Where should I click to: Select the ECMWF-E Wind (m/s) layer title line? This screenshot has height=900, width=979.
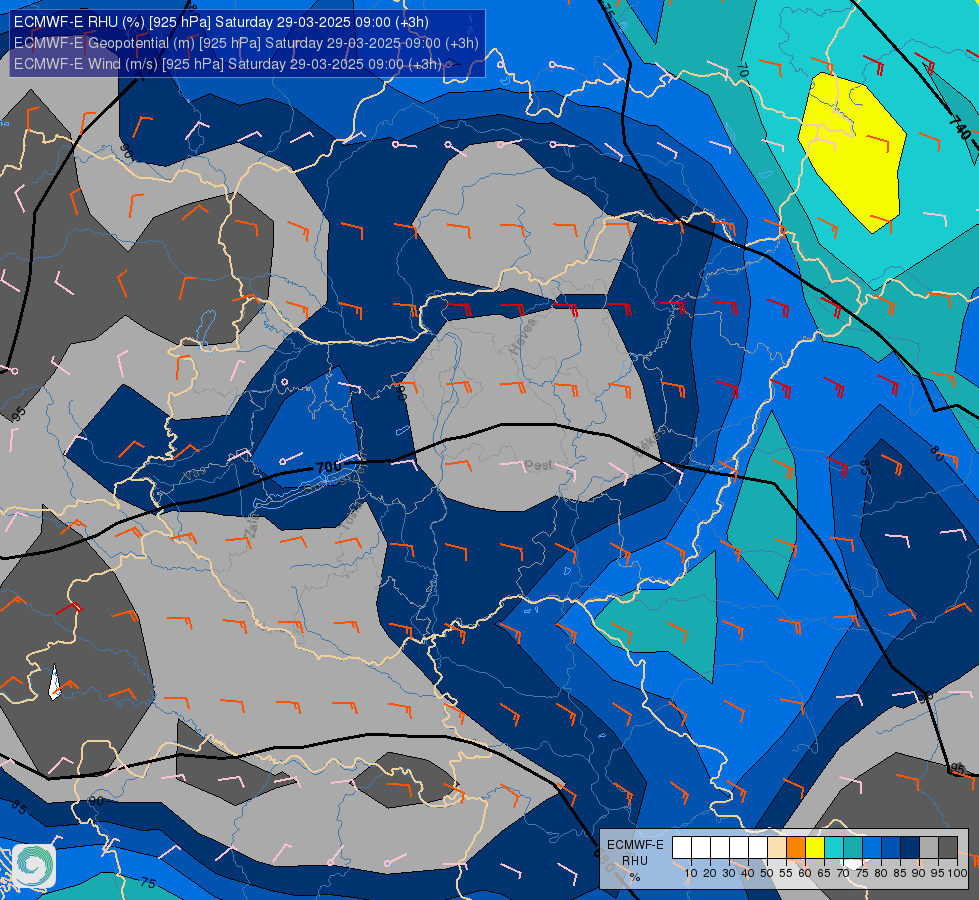(x=228, y=64)
